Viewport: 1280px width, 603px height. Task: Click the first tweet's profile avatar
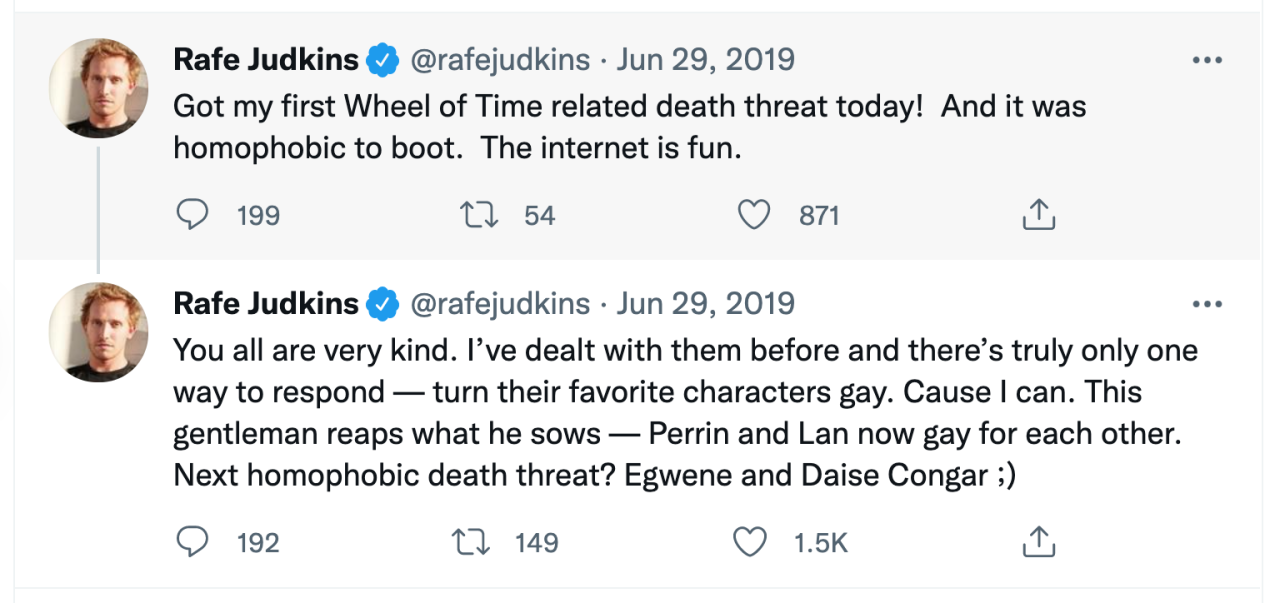[x=99, y=88]
